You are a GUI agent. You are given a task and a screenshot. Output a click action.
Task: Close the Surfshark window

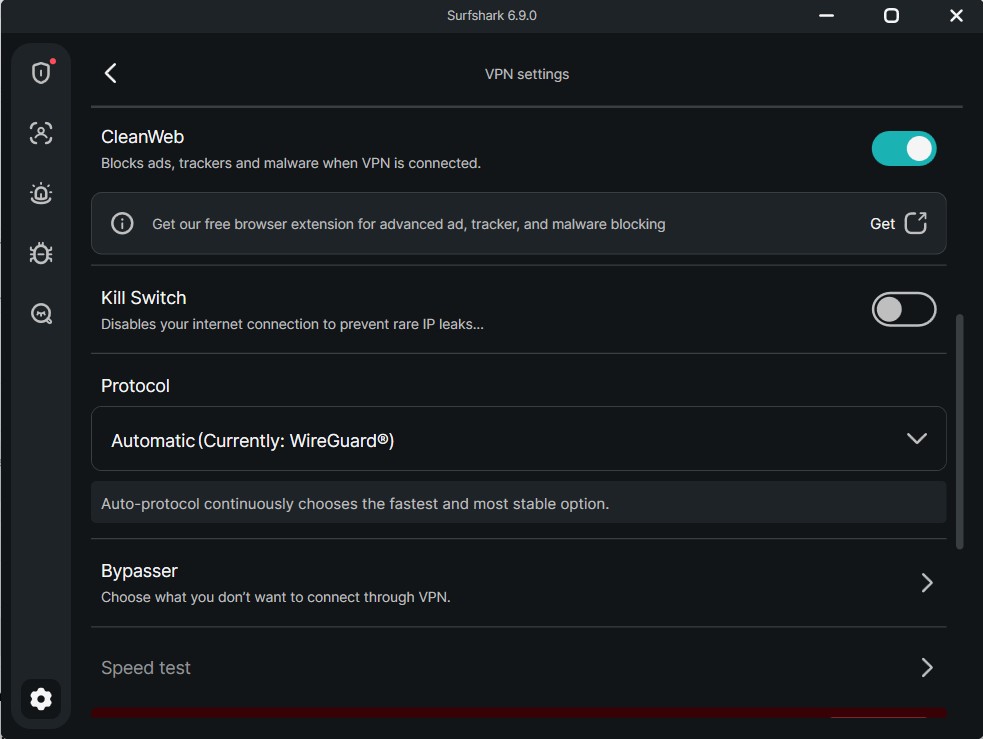(x=956, y=16)
